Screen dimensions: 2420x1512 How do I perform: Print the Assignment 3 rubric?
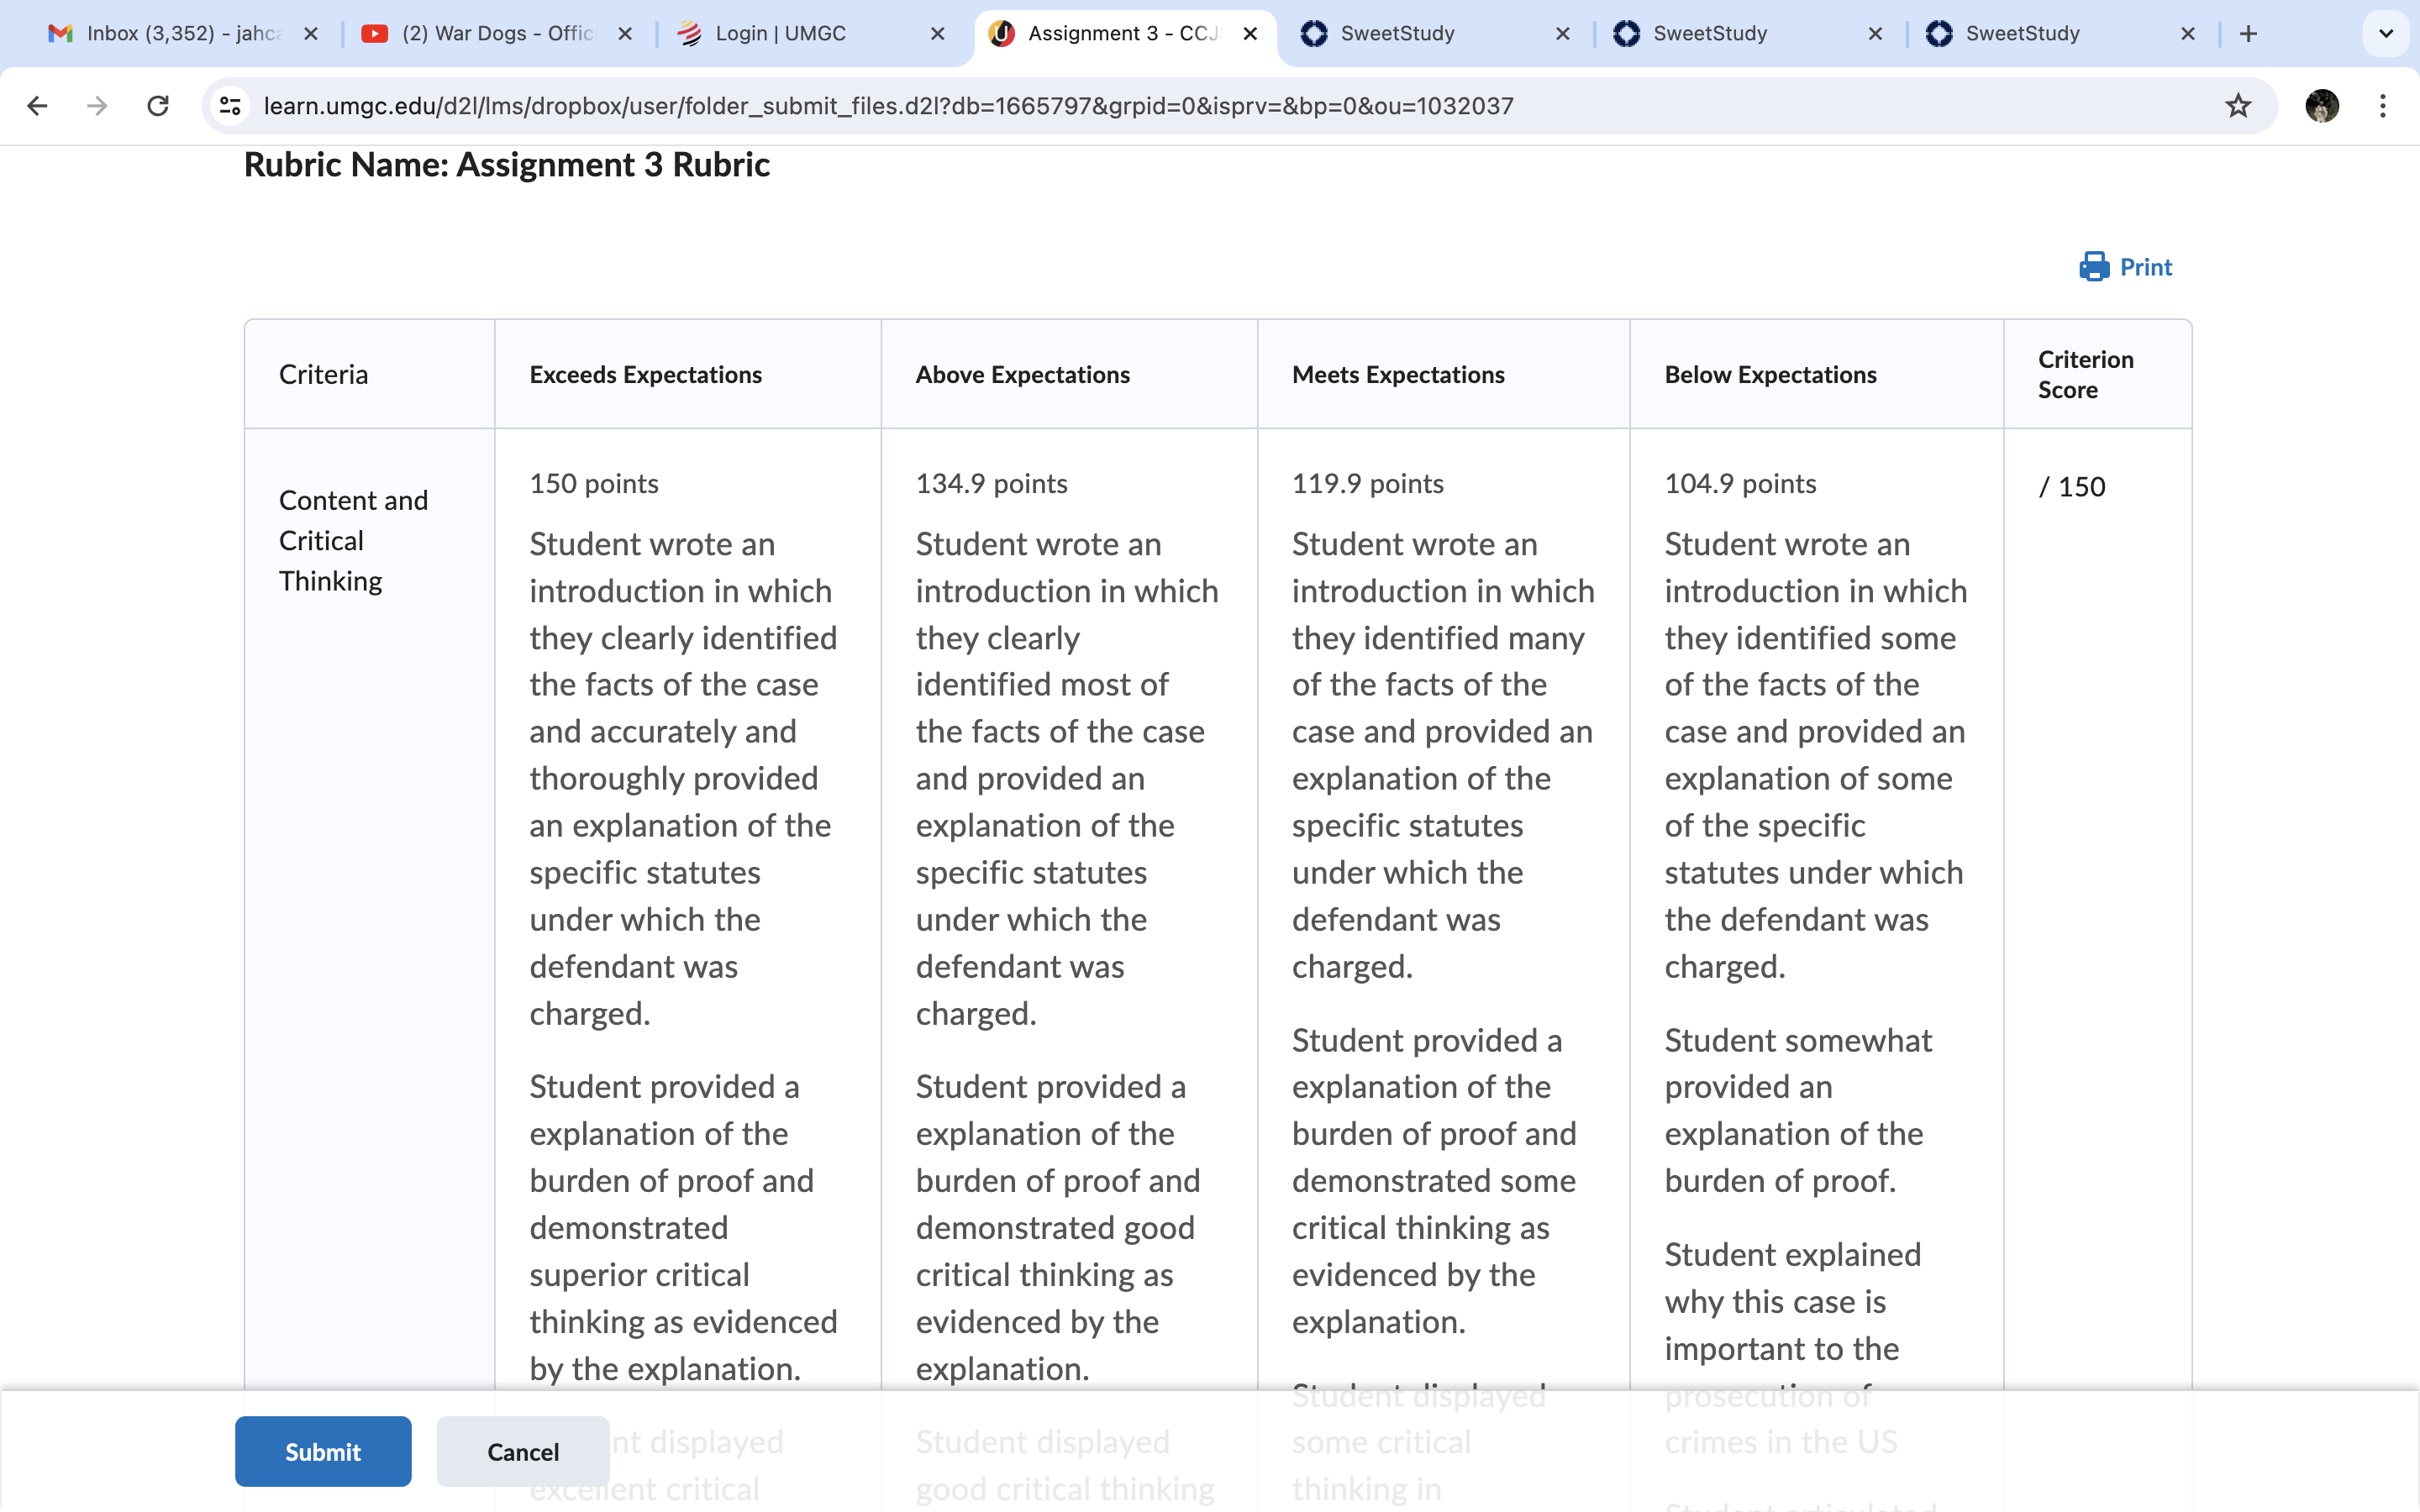[2125, 267]
